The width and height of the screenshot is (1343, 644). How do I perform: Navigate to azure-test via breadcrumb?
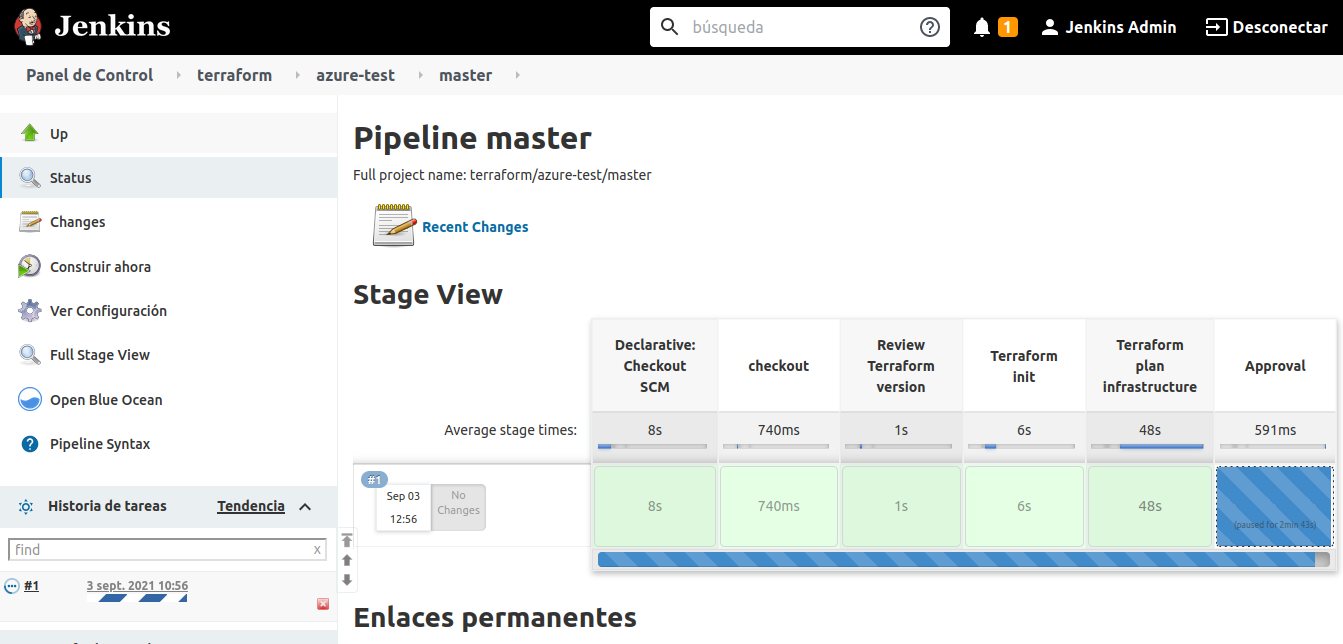pyautogui.click(x=356, y=75)
